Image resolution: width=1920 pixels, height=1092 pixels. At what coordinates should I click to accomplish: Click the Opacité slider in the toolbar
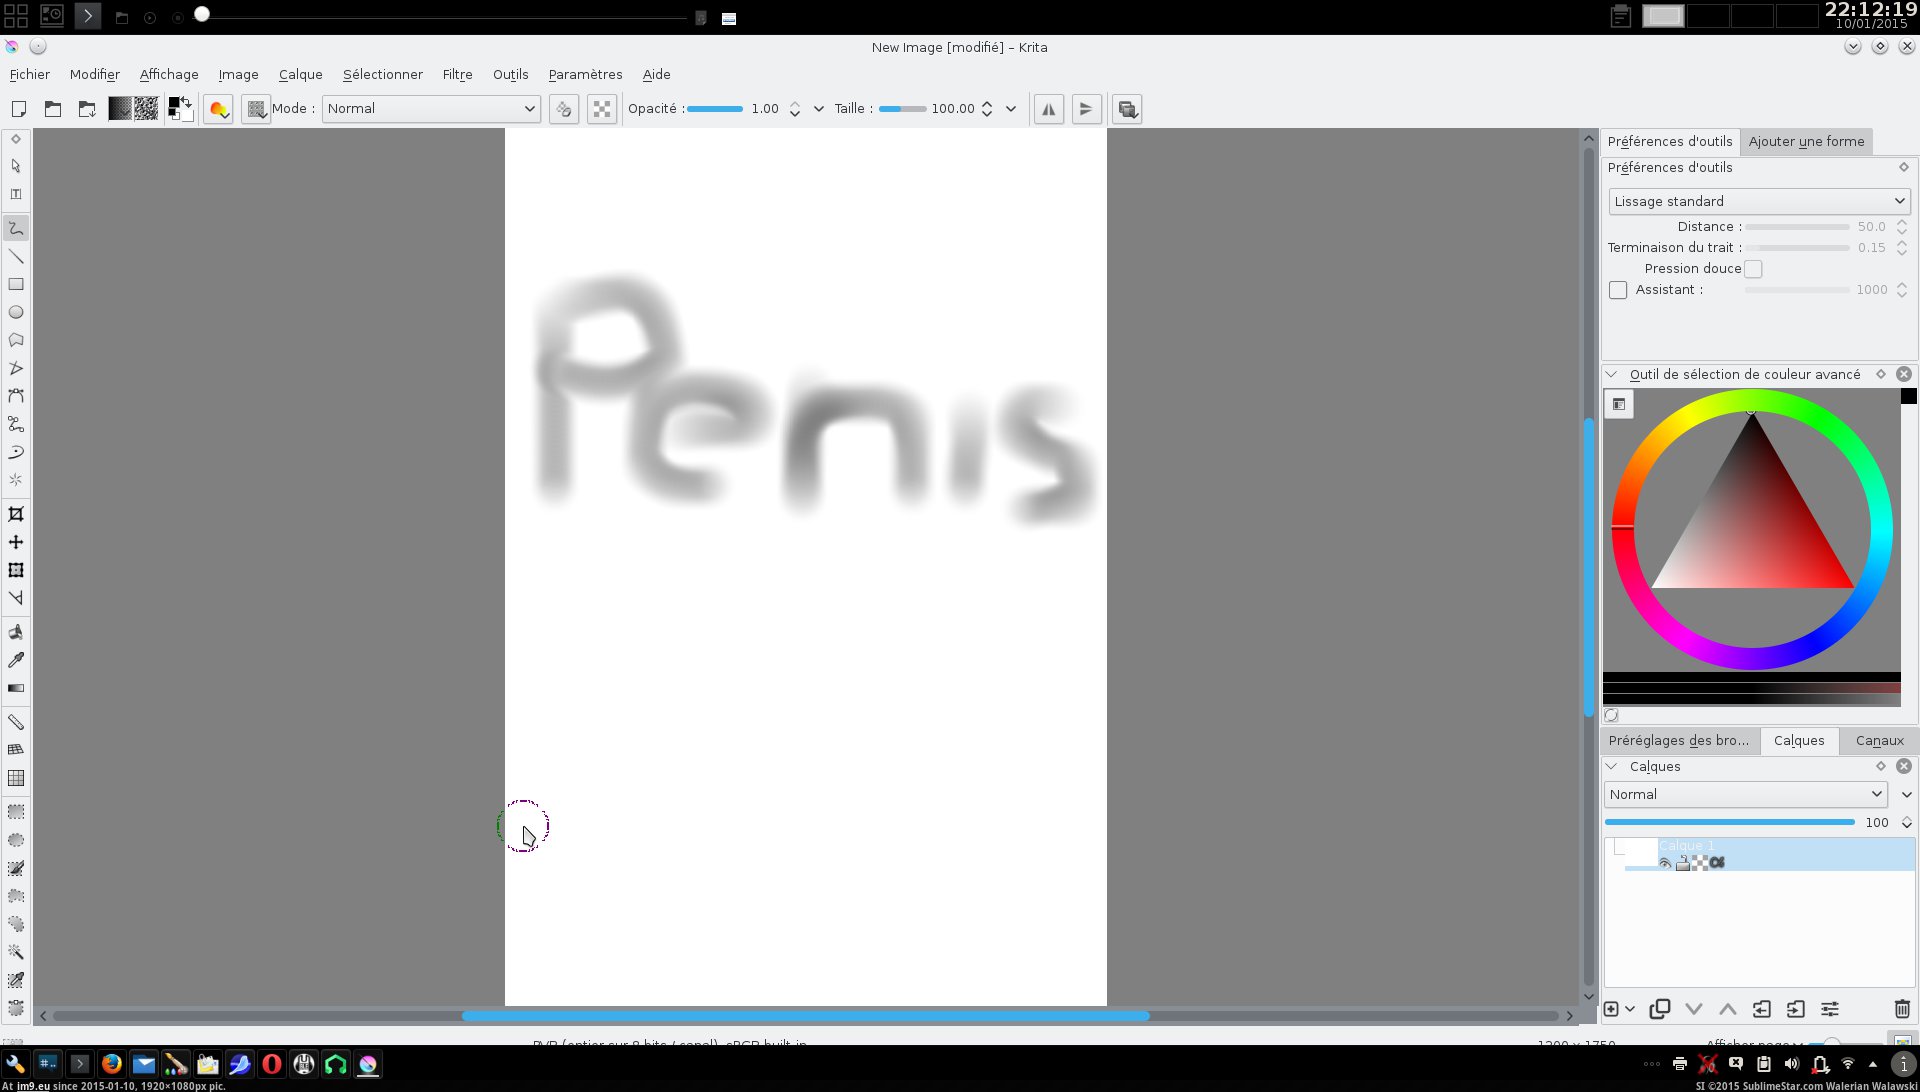point(715,109)
